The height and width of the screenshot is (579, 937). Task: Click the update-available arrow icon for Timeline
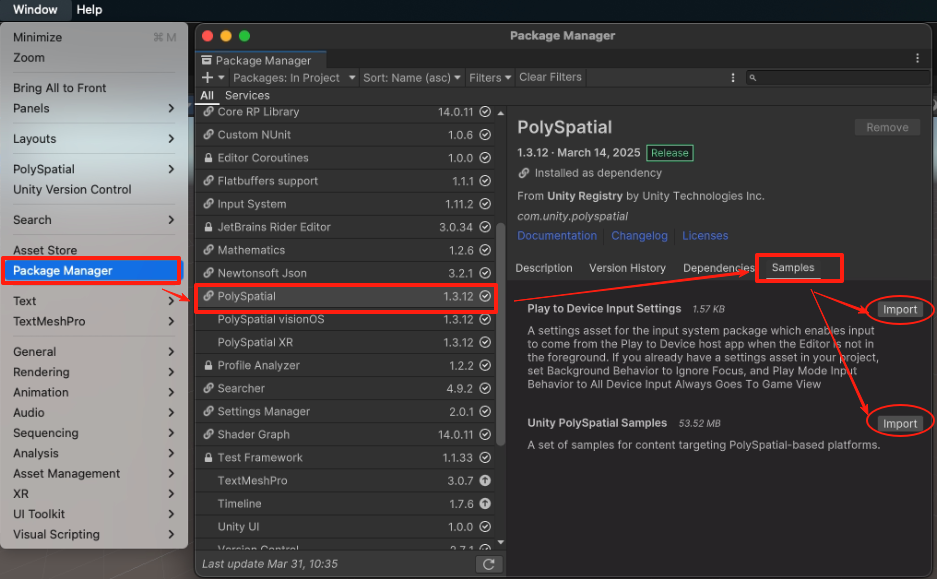pyautogui.click(x=485, y=504)
